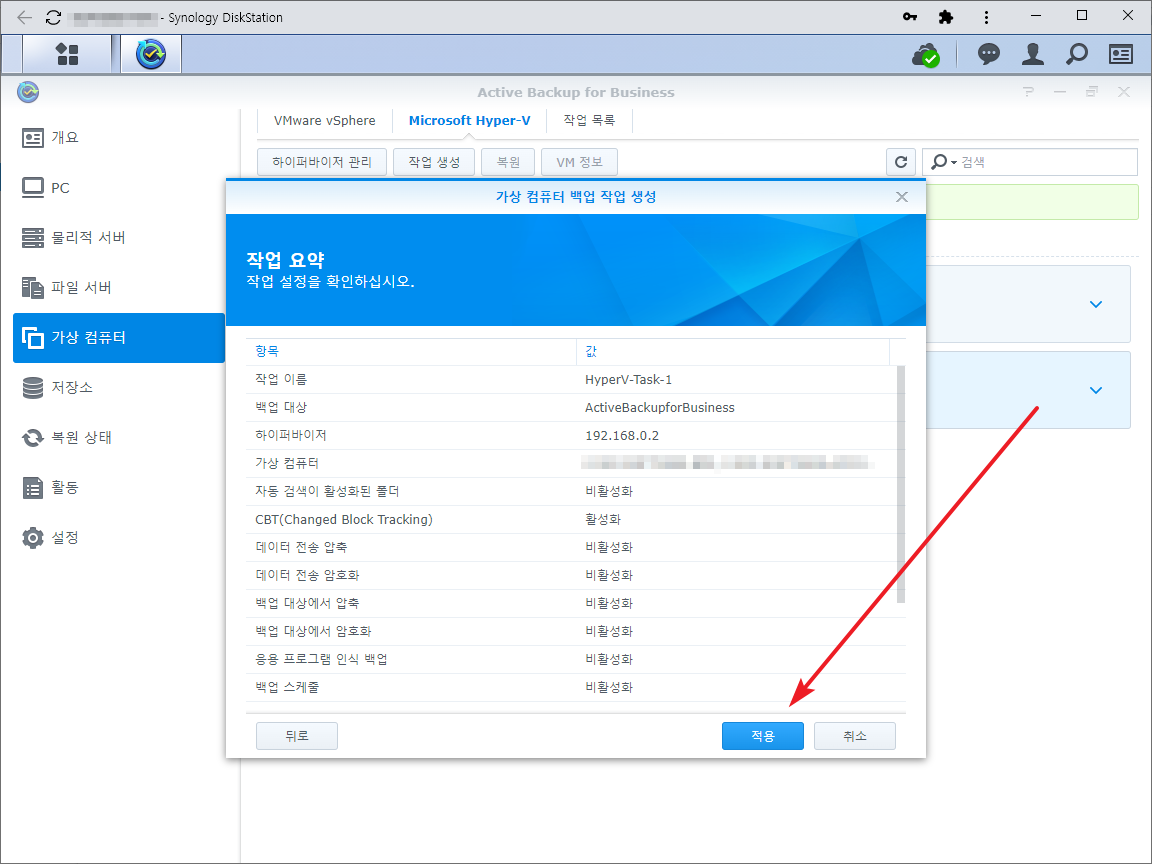The height and width of the screenshot is (864, 1152).
Task: Click the 값 column header
Action: 732,351
